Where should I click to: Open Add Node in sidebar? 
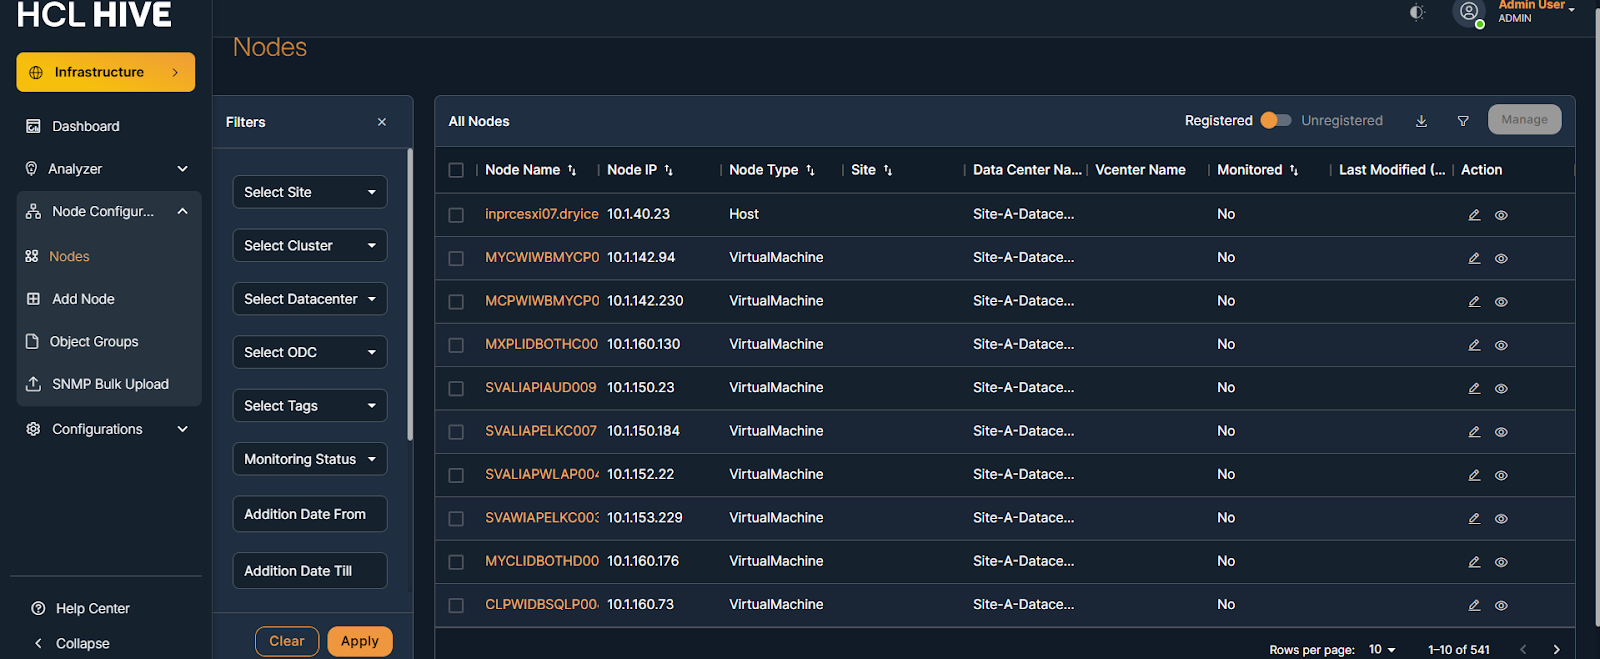tap(83, 299)
